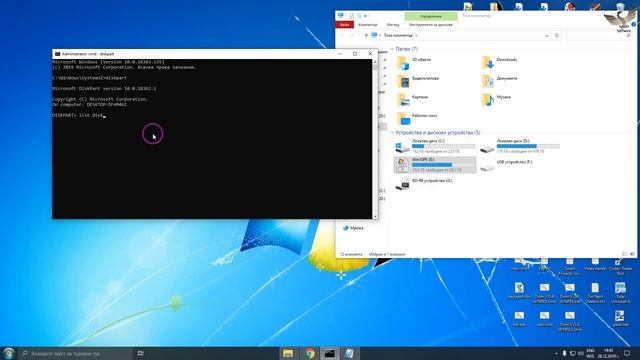This screenshot has width=640, height=360.
Task: Select the Win10PE (E:) drive
Action: 435,165
